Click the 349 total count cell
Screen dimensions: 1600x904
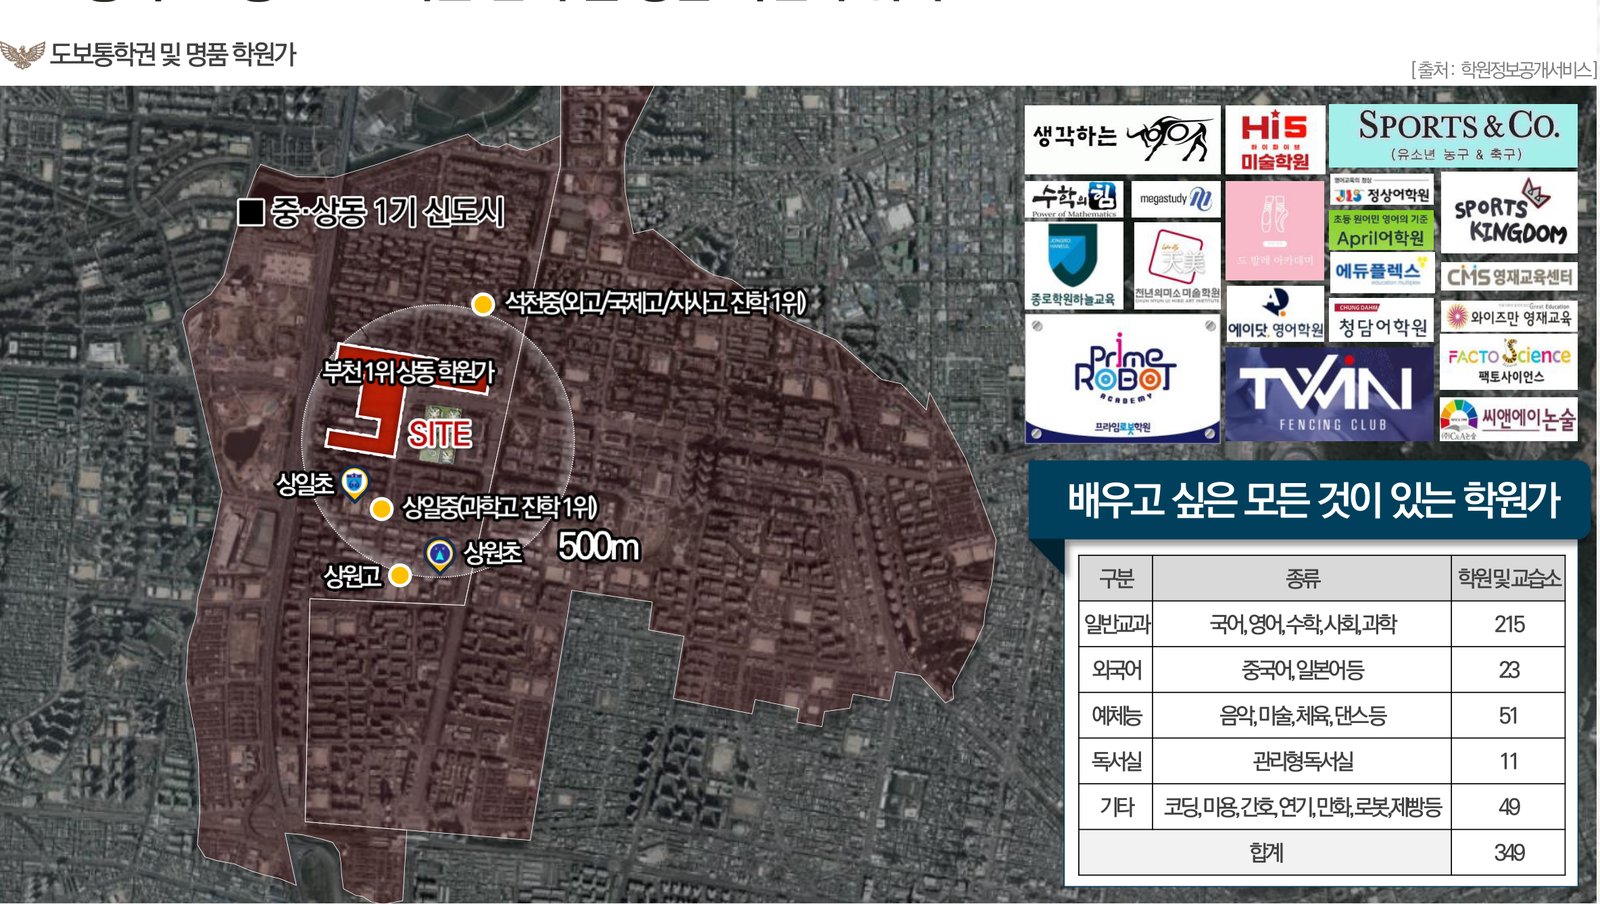pyautogui.click(x=1509, y=853)
